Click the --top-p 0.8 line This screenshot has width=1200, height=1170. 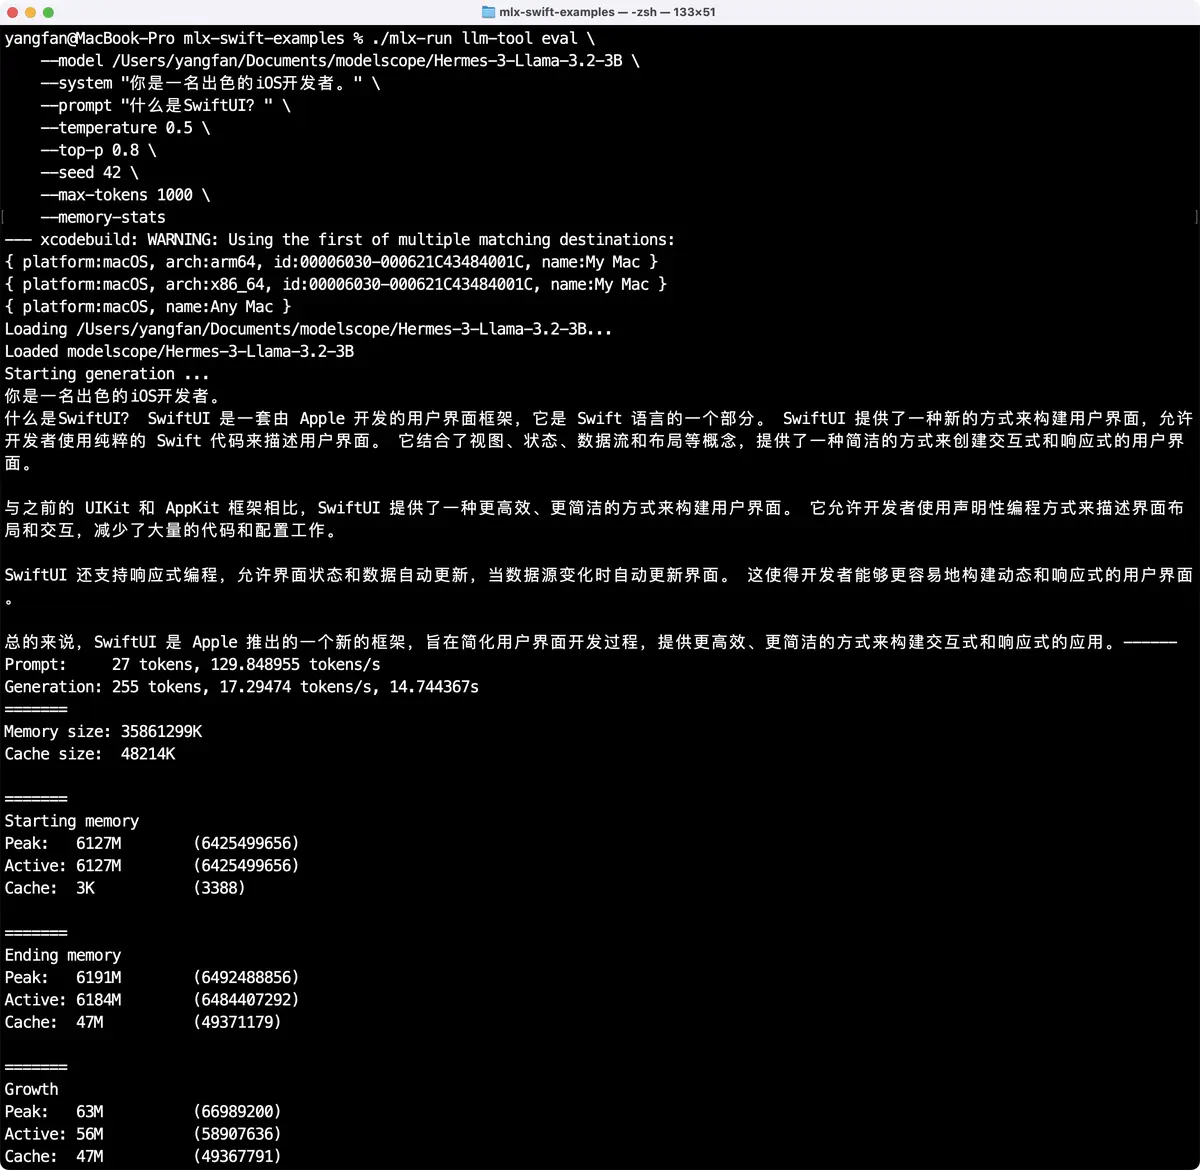[98, 150]
